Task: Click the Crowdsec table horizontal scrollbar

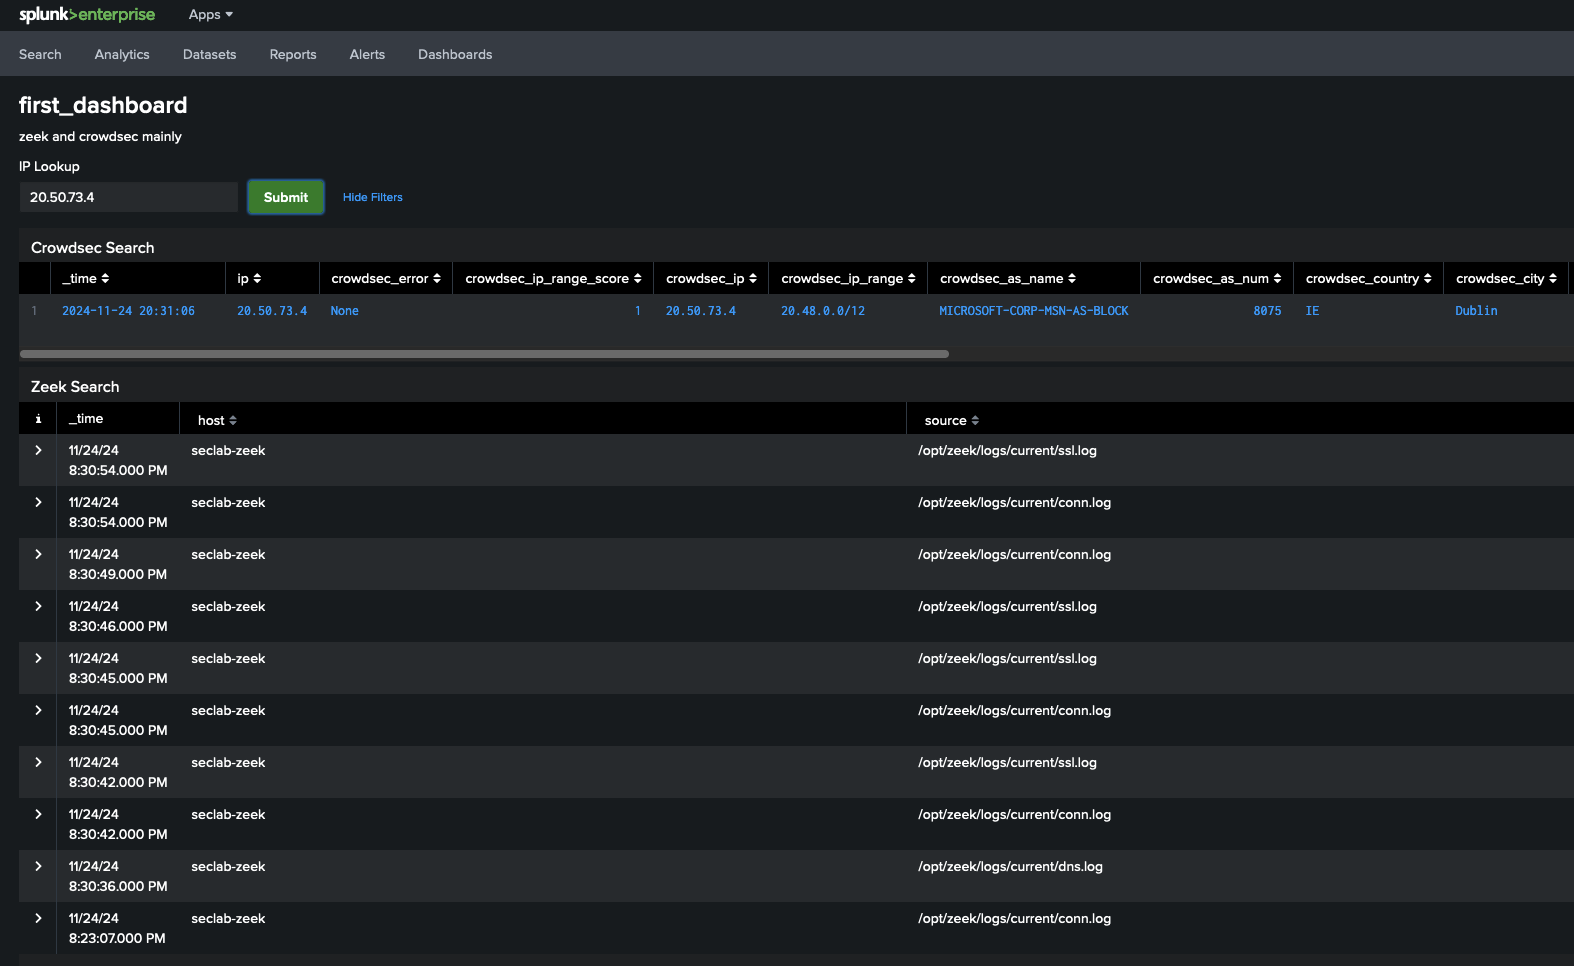Action: [x=484, y=354]
